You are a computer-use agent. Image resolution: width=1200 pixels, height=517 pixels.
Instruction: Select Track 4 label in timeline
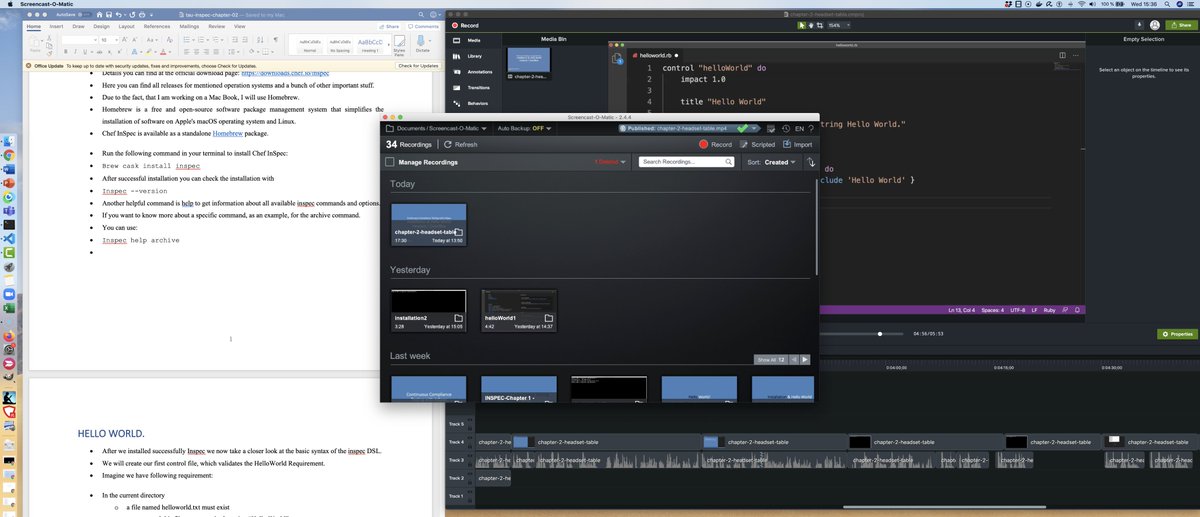coord(456,441)
